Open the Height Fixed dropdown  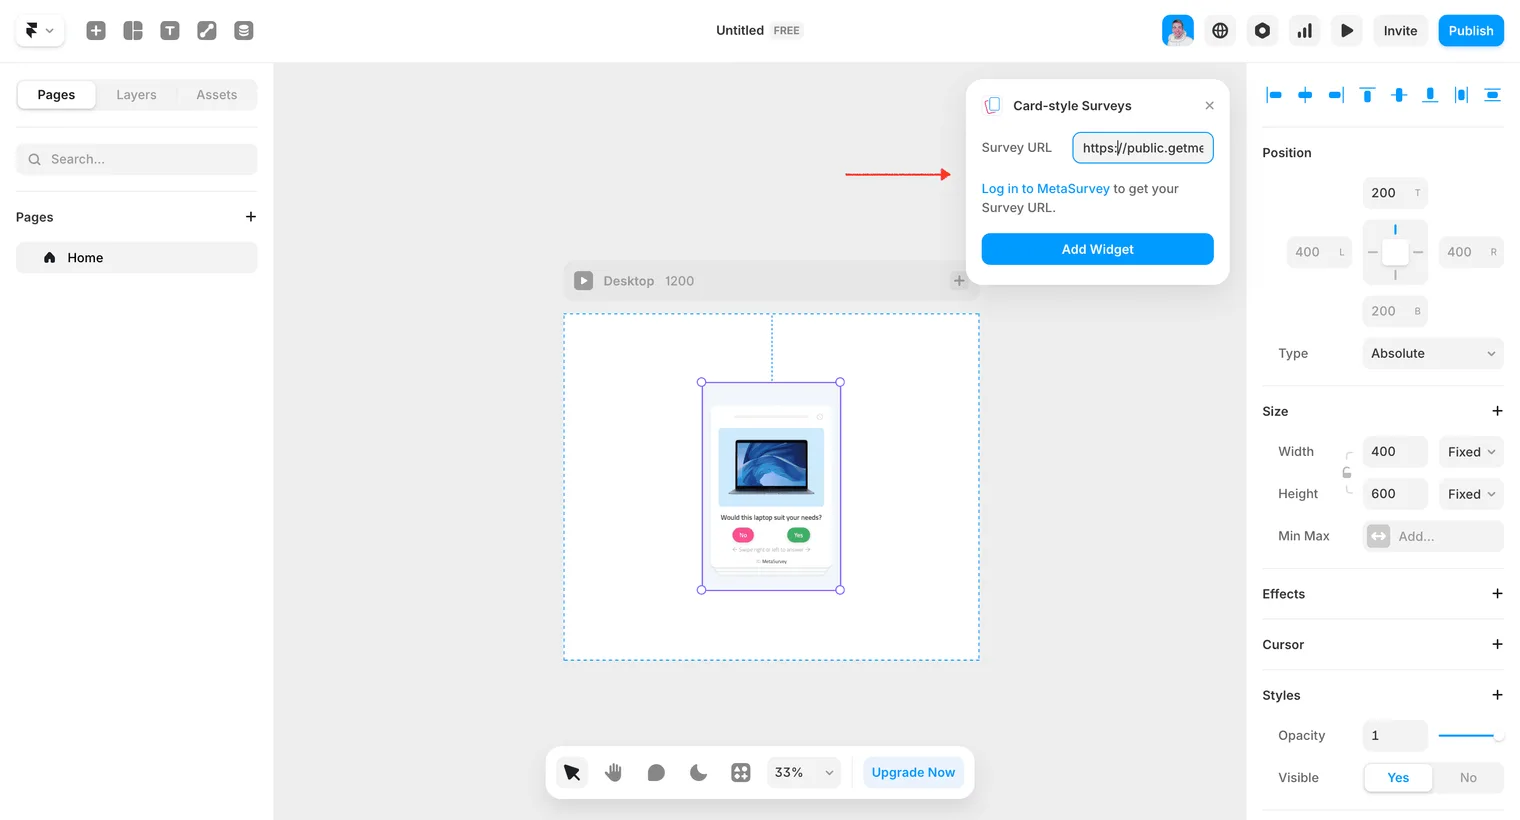pyautogui.click(x=1471, y=494)
